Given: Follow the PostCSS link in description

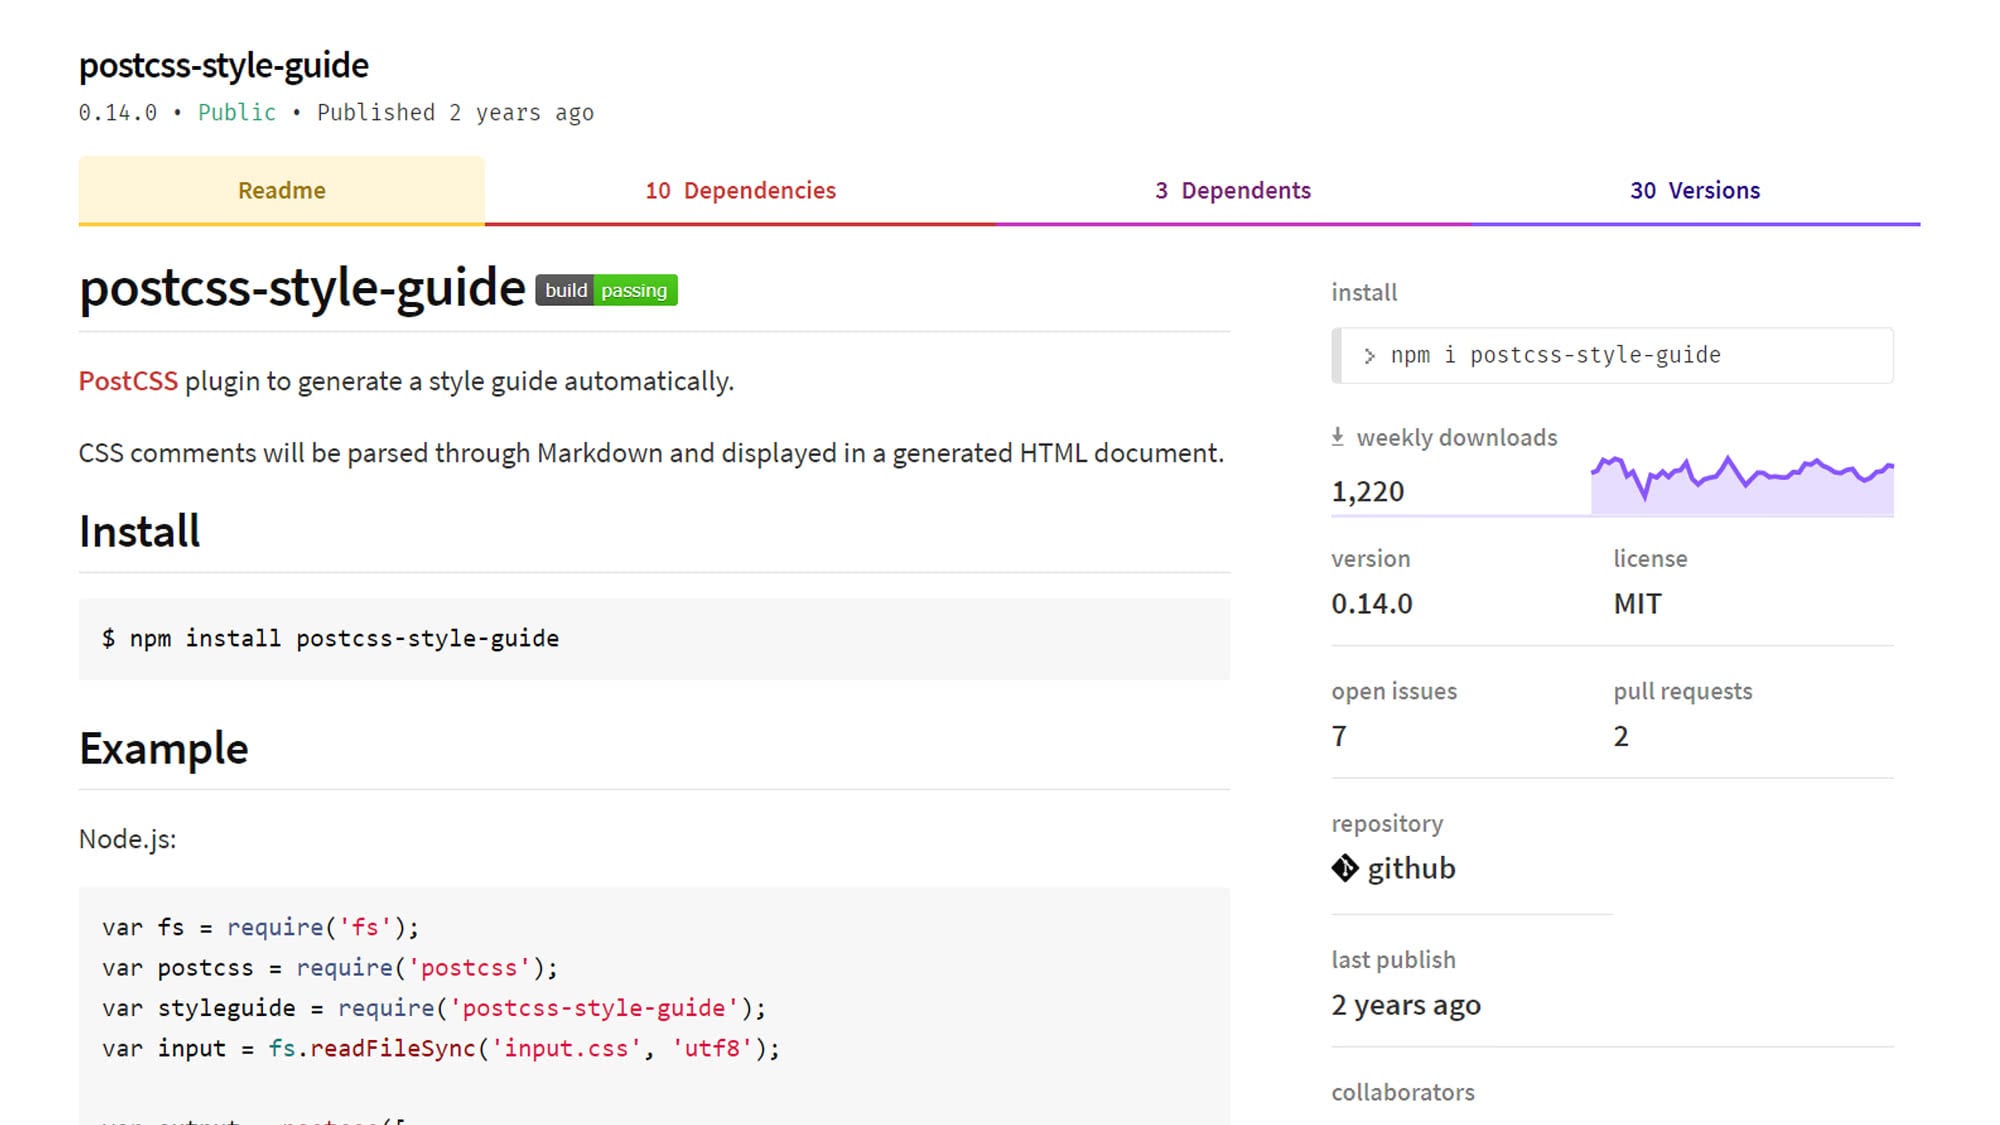Looking at the screenshot, I should (128, 381).
